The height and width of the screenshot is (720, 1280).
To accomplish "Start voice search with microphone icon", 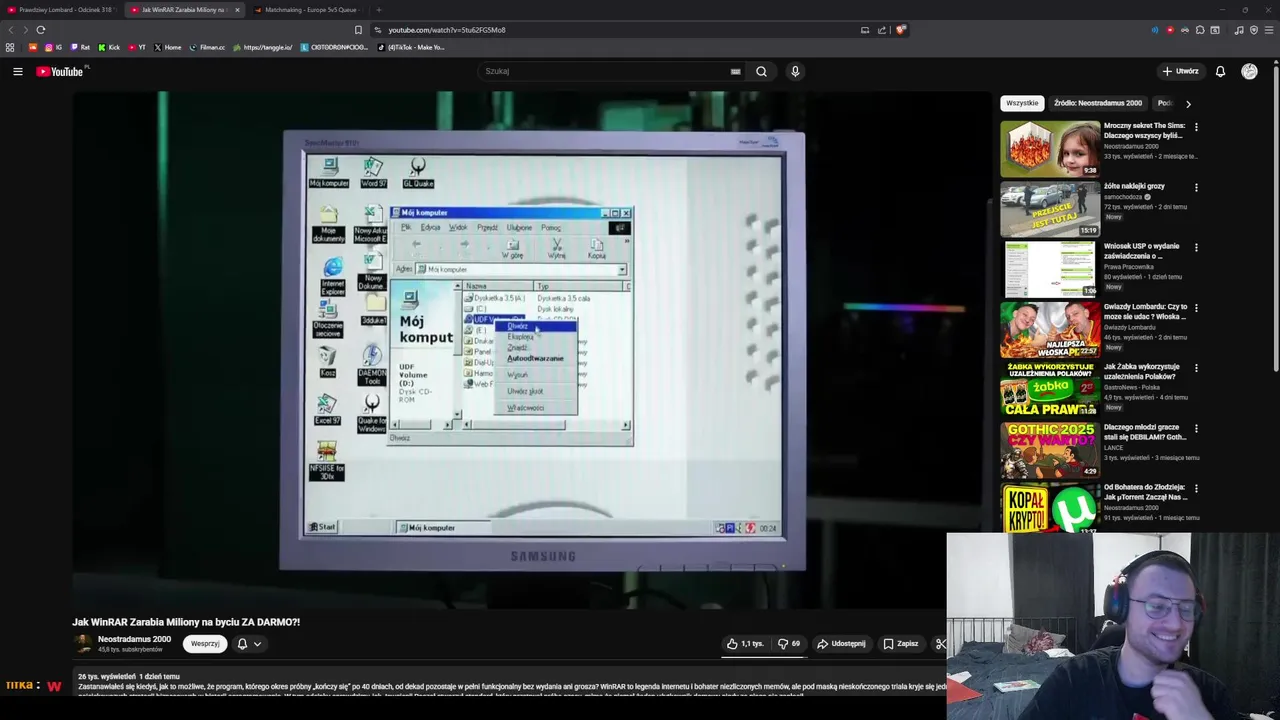I will 795,71.
